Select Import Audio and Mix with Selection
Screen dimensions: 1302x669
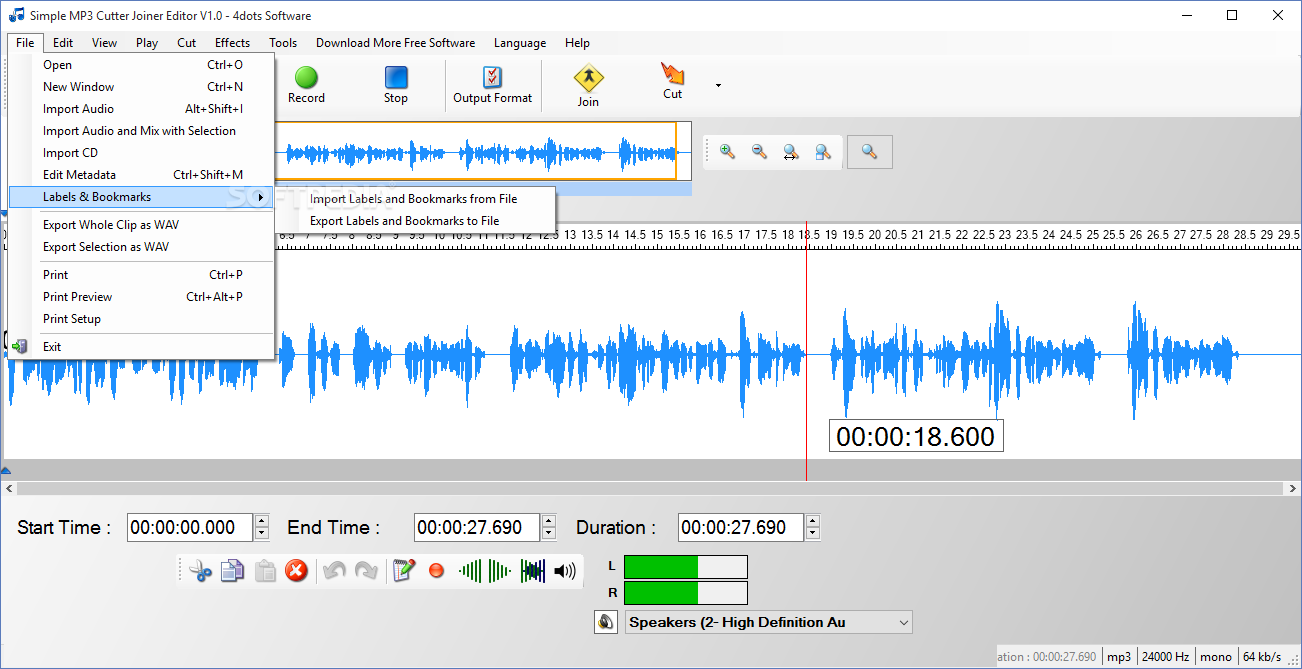(141, 131)
